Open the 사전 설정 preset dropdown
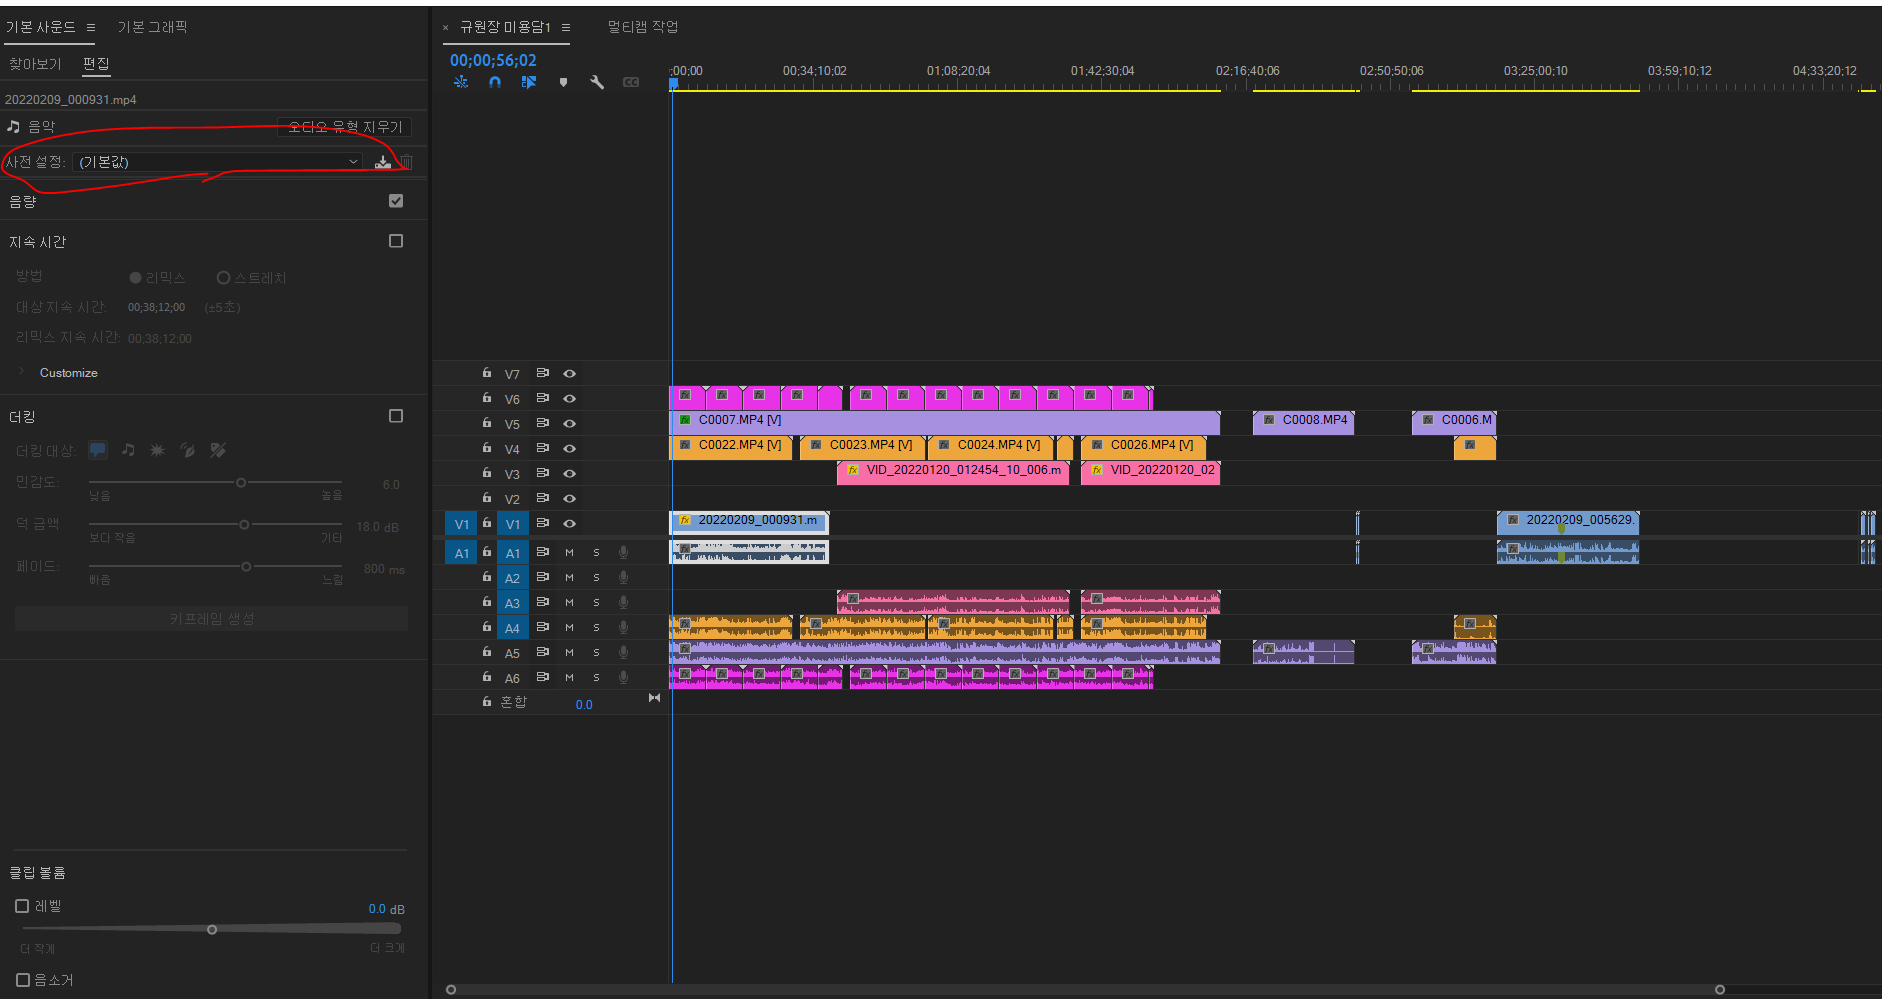This screenshot has height=999, width=1882. pyautogui.click(x=218, y=162)
